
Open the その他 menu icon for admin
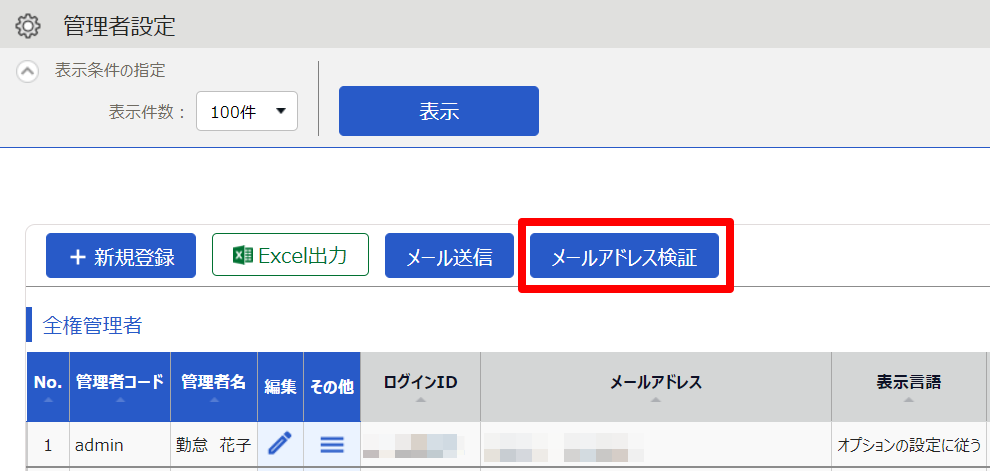coord(332,445)
